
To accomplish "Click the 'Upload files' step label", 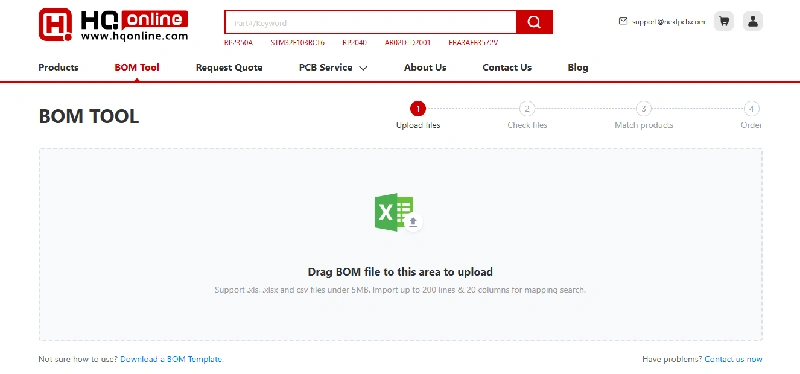I will tap(418, 125).
